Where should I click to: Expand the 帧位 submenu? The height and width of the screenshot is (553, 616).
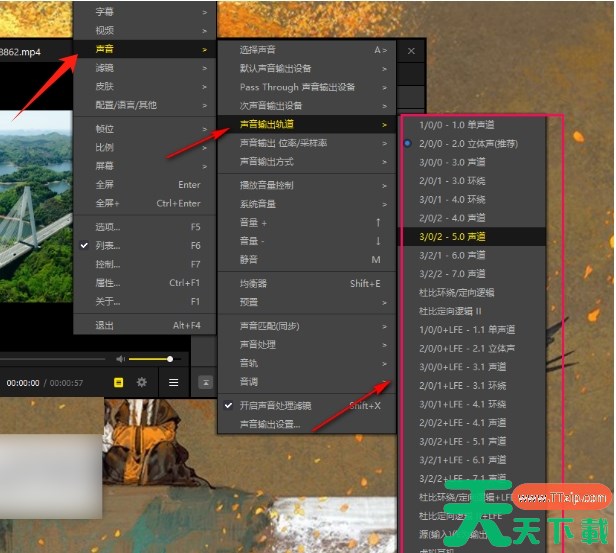pyautogui.click(x=145, y=129)
